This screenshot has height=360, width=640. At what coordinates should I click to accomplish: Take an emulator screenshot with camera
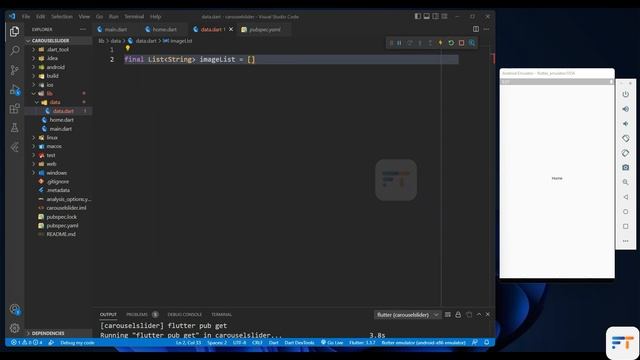pyautogui.click(x=626, y=167)
